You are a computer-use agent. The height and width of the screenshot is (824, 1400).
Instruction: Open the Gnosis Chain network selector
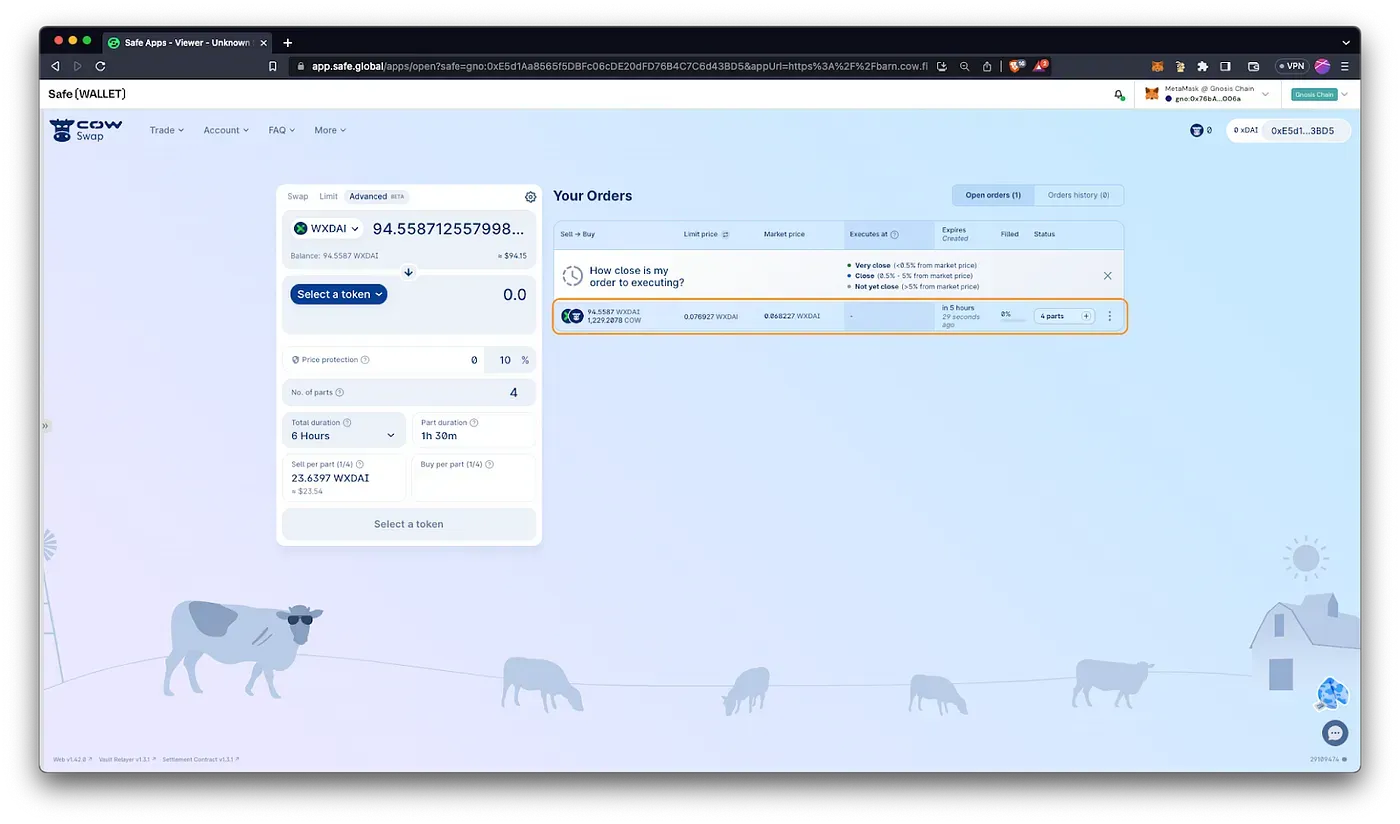tap(1319, 94)
